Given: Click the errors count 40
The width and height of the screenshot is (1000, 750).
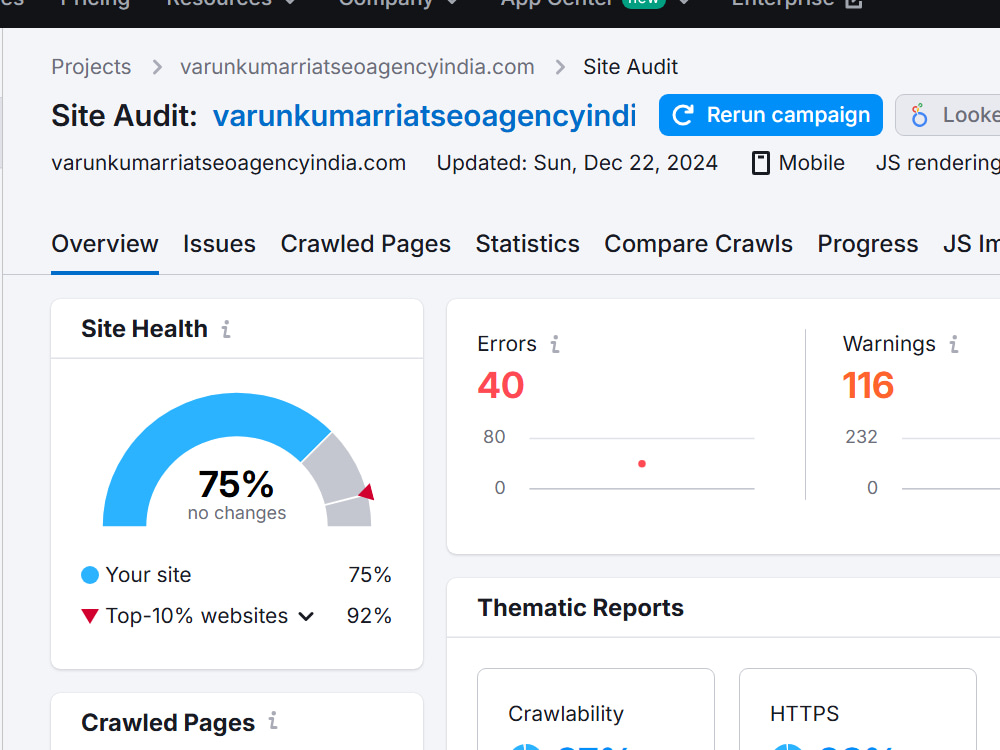Looking at the screenshot, I should tap(501, 385).
